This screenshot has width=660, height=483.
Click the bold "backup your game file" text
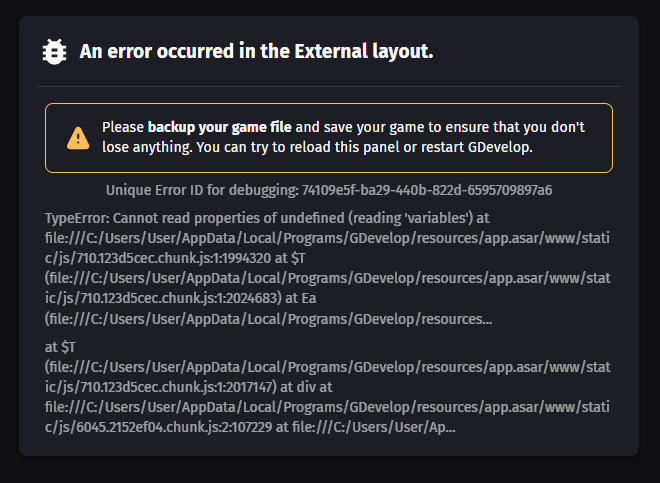219,127
